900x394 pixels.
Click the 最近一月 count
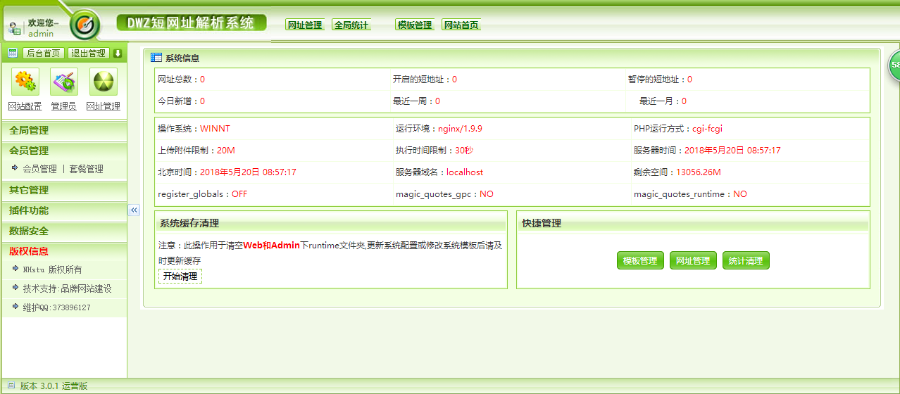684,101
